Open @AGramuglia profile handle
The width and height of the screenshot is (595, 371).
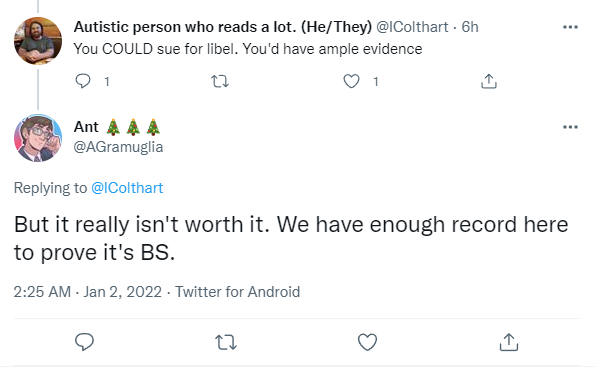pyautogui.click(x=118, y=147)
